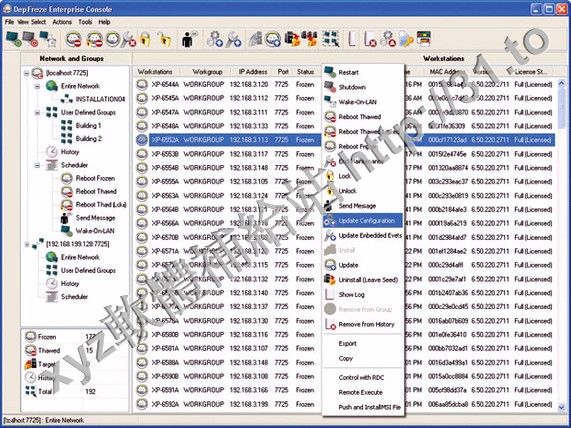
Task: Choose Restart from the context menu
Action: coord(363,72)
